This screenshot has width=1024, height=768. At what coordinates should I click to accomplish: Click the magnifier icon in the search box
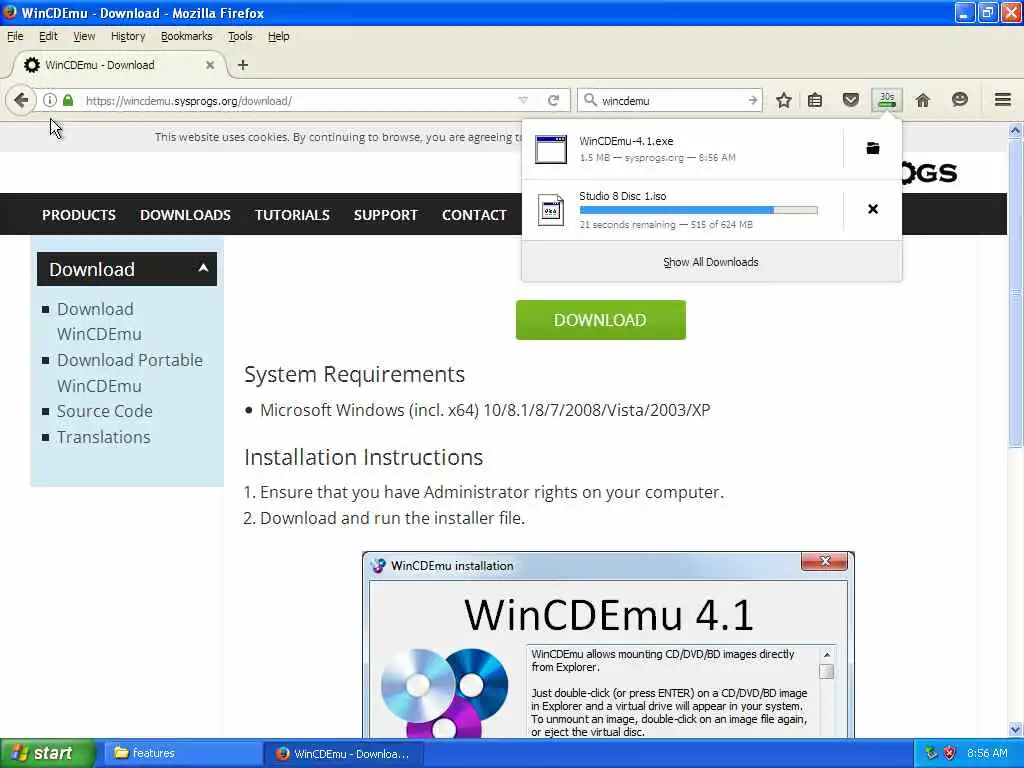coord(590,100)
